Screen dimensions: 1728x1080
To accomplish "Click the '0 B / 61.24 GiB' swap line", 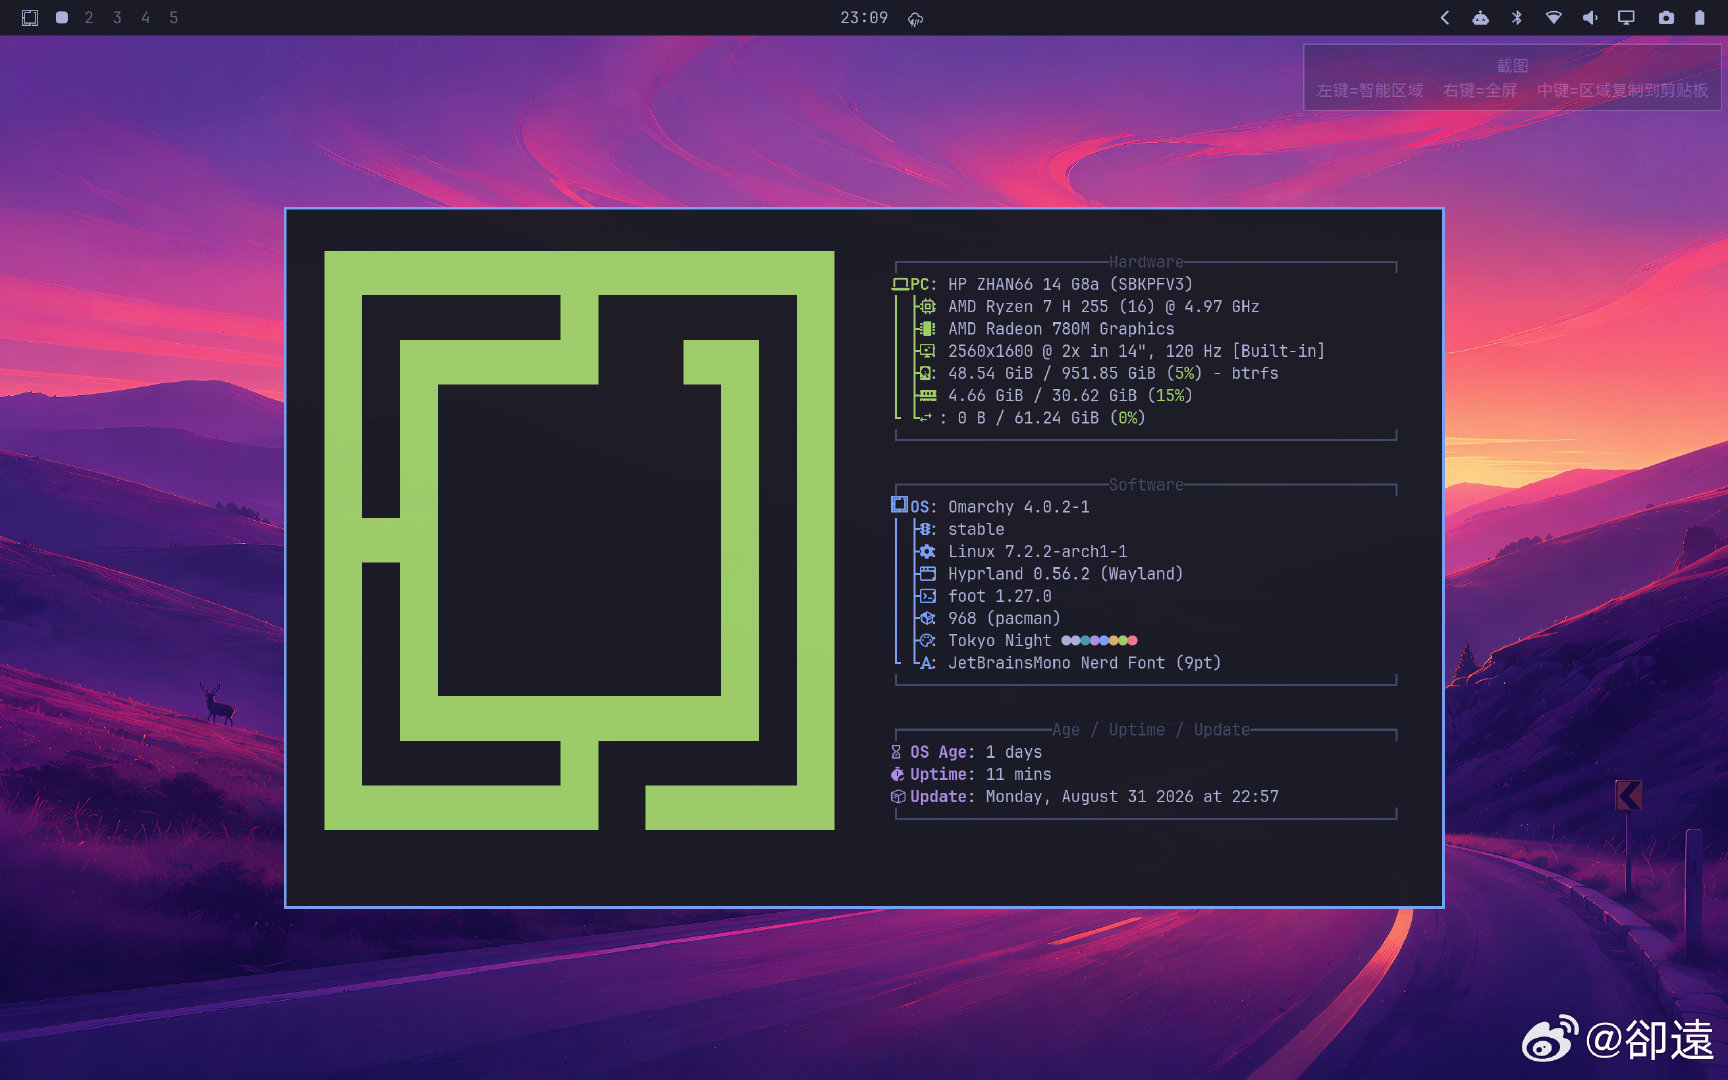I will click(1032, 418).
